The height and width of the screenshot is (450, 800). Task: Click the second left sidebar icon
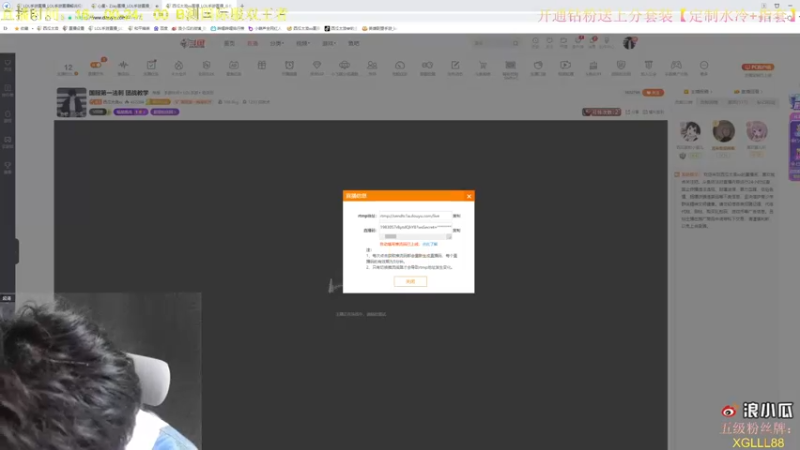click(x=7, y=90)
